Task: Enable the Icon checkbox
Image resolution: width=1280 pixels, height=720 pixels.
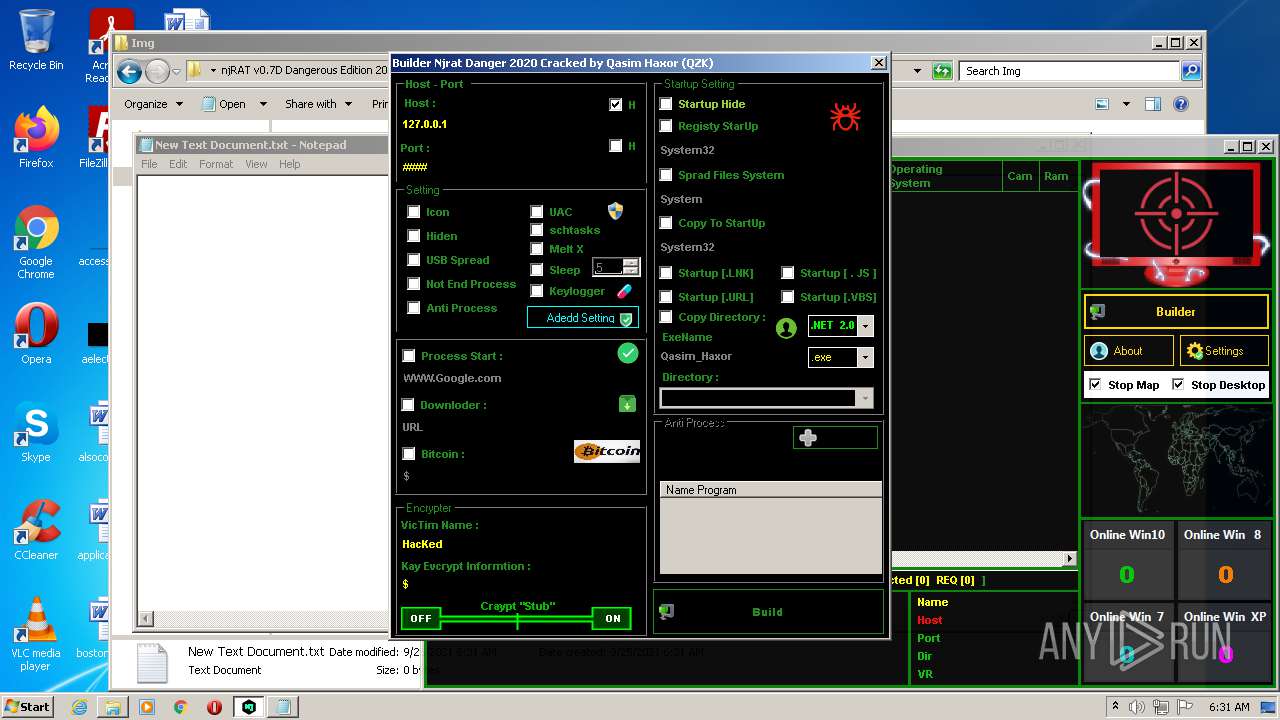Action: pos(413,212)
